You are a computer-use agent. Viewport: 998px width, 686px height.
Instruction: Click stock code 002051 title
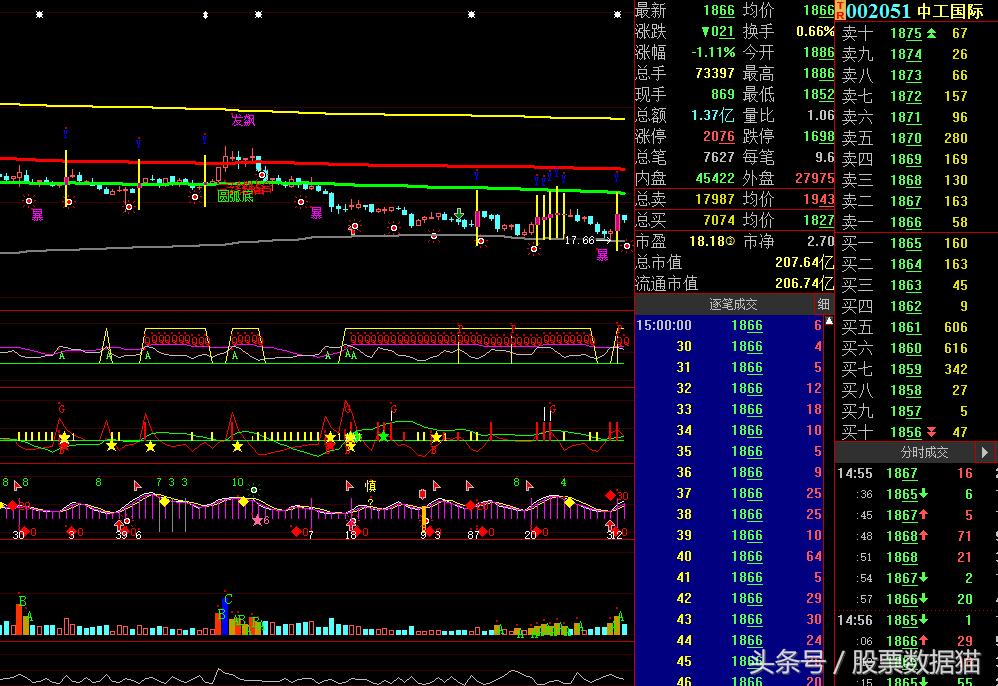click(879, 11)
